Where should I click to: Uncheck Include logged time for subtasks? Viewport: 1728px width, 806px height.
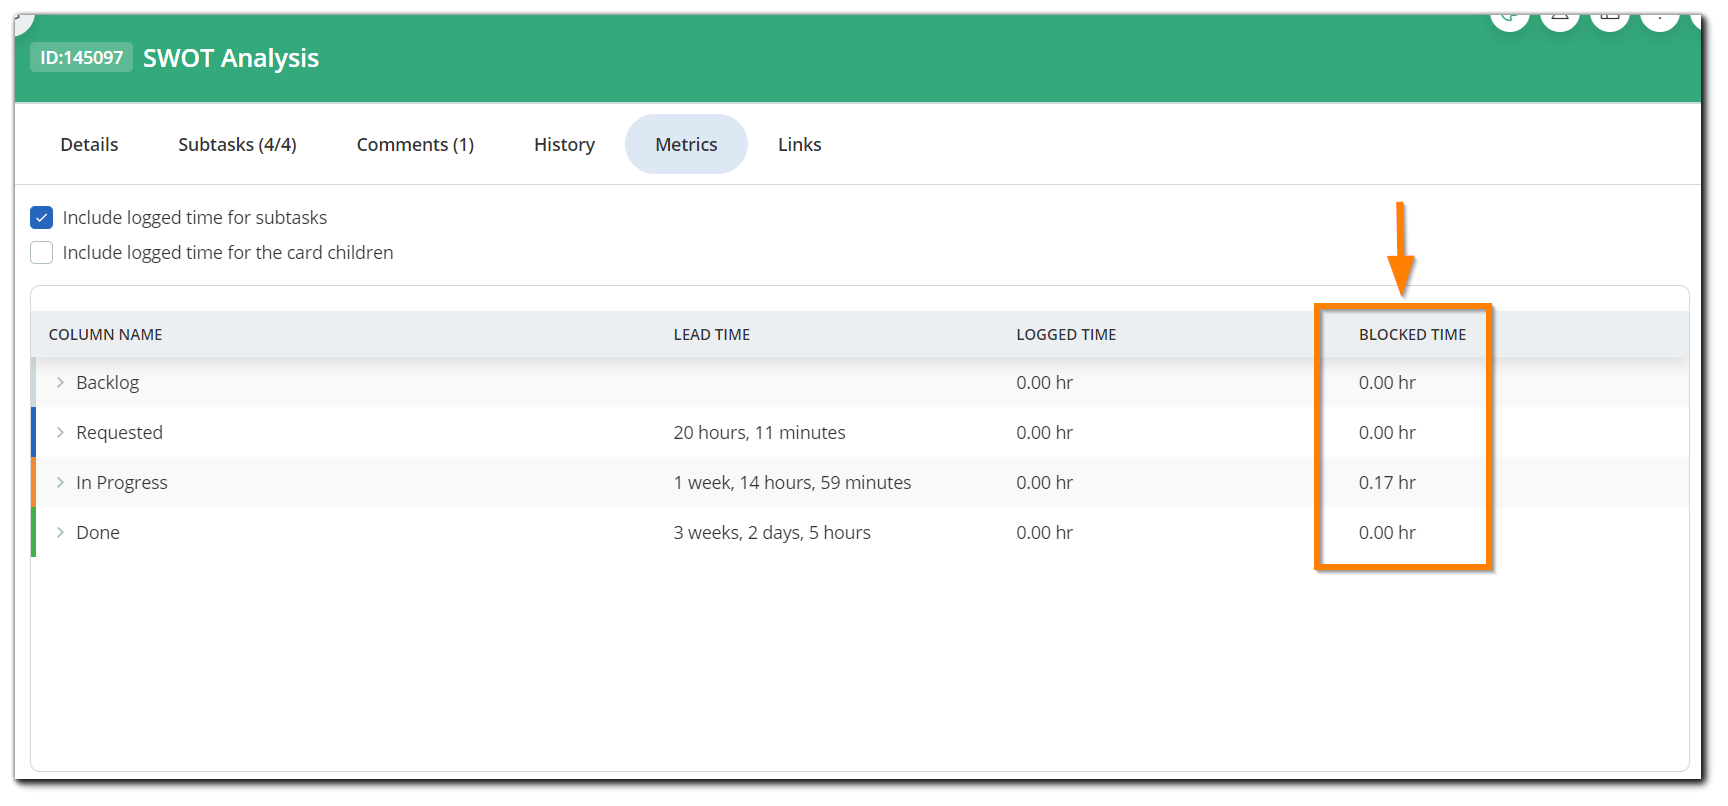click(41, 217)
